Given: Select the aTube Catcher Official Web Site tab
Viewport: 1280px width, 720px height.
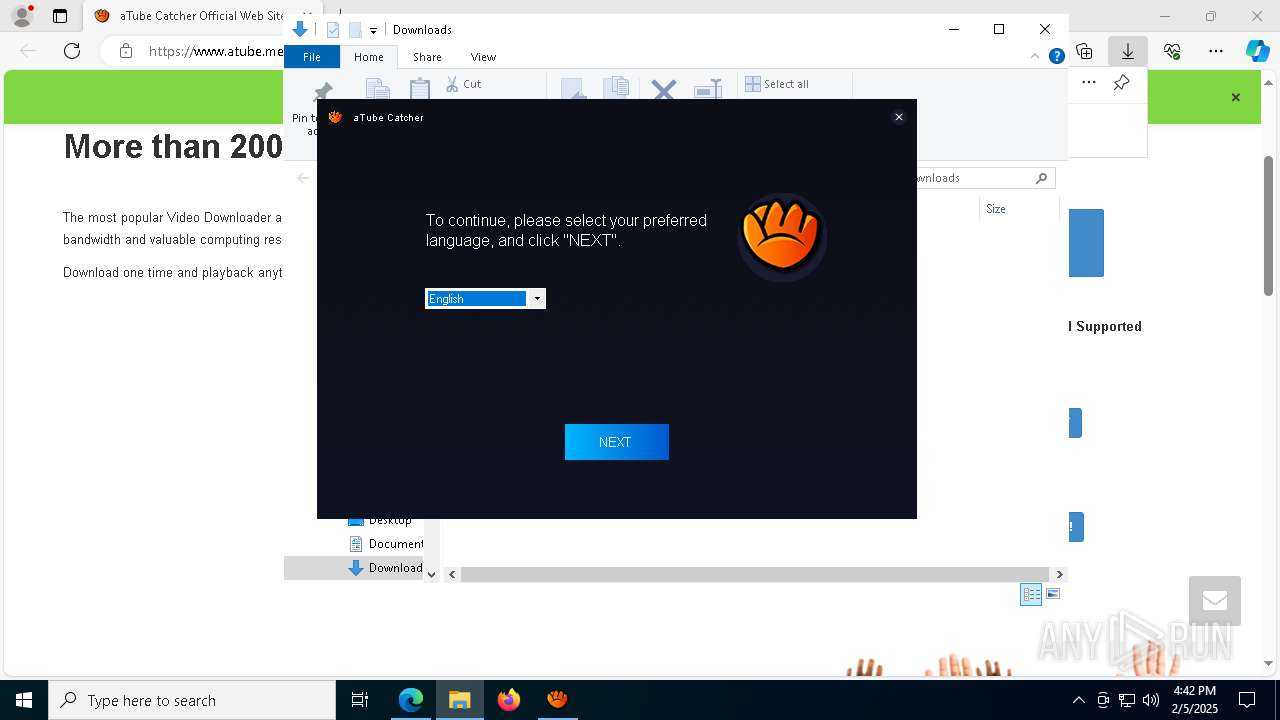Looking at the screenshot, I should click(190, 16).
